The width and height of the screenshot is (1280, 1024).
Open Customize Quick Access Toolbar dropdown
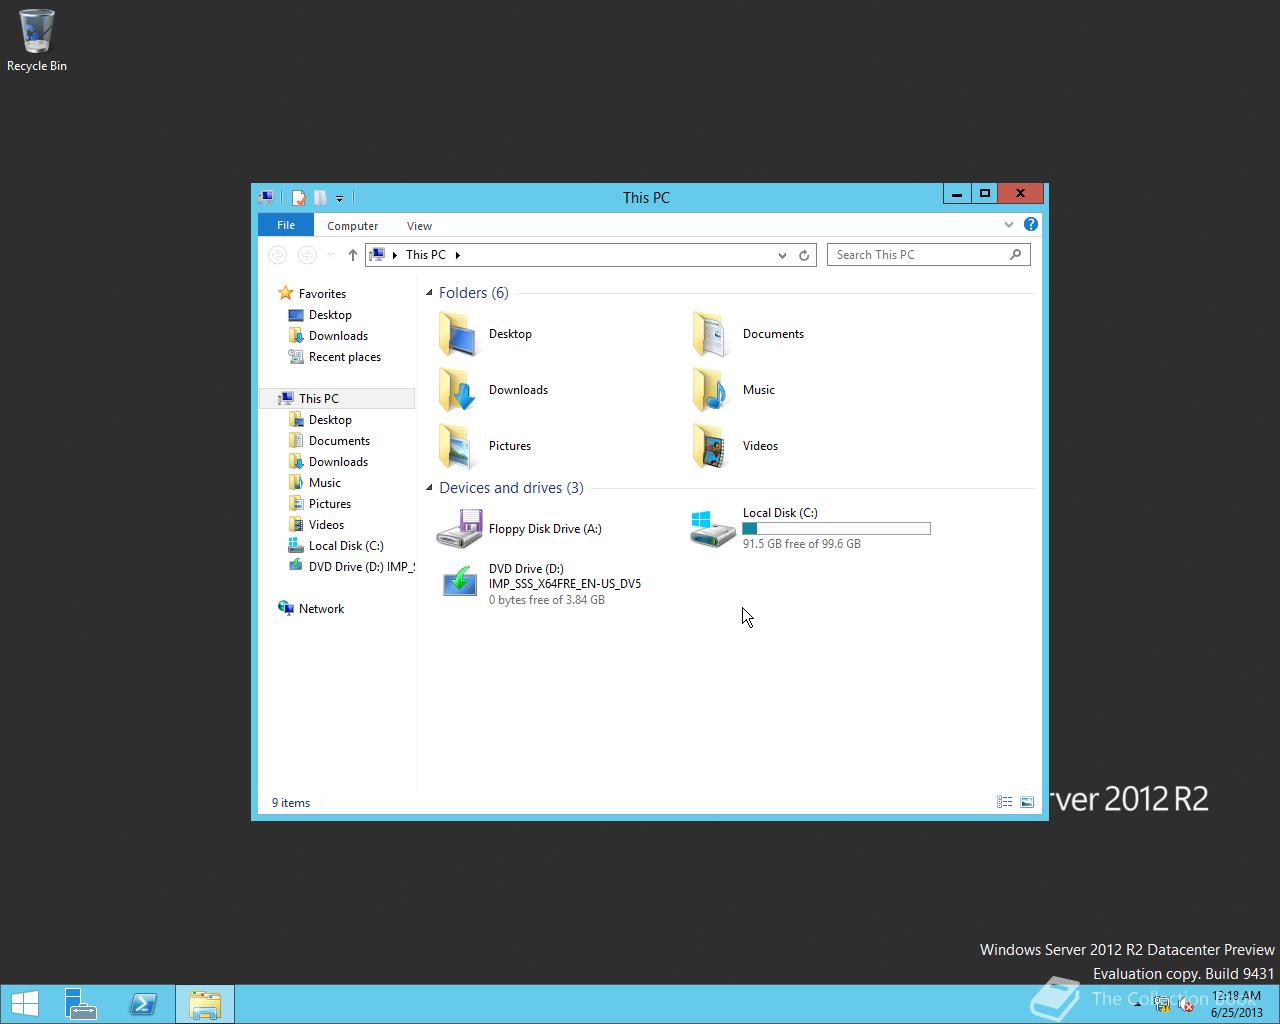339,198
